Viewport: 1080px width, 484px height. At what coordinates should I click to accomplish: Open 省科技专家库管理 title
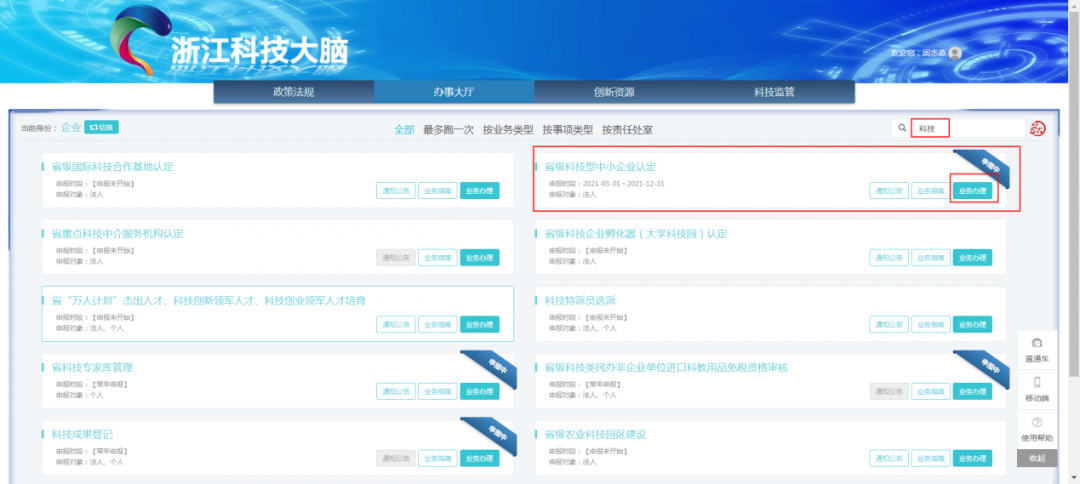pos(92,368)
